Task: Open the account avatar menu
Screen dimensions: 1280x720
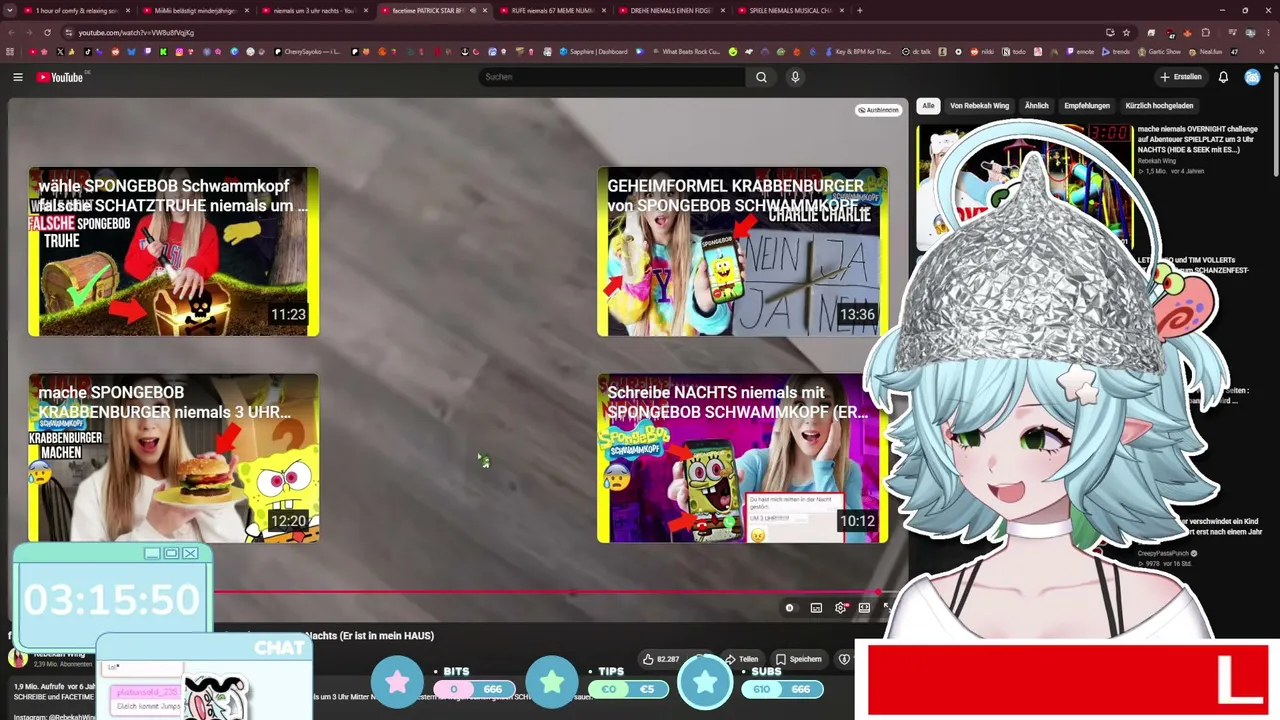Action: pos(1252,77)
